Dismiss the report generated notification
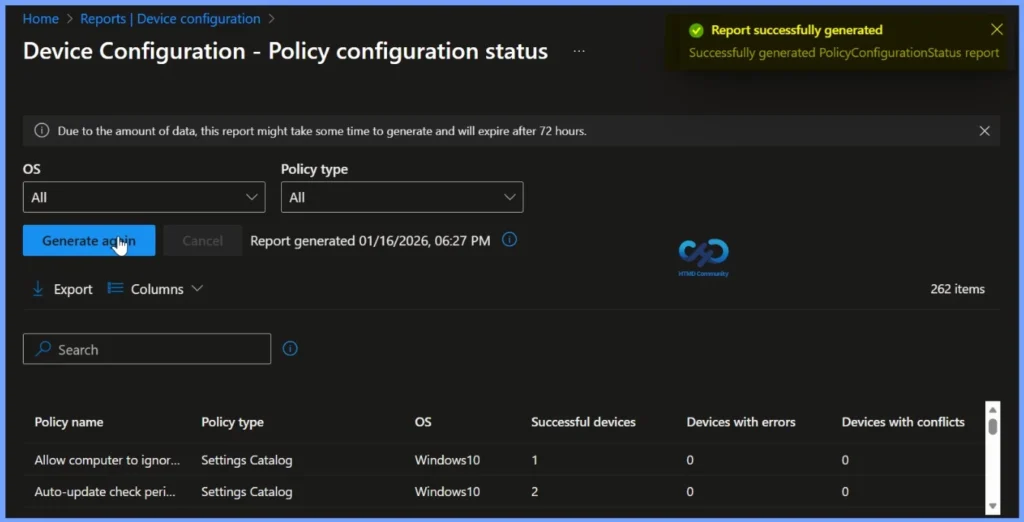The width and height of the screenshot is (1024, 522). coord(997,29)
